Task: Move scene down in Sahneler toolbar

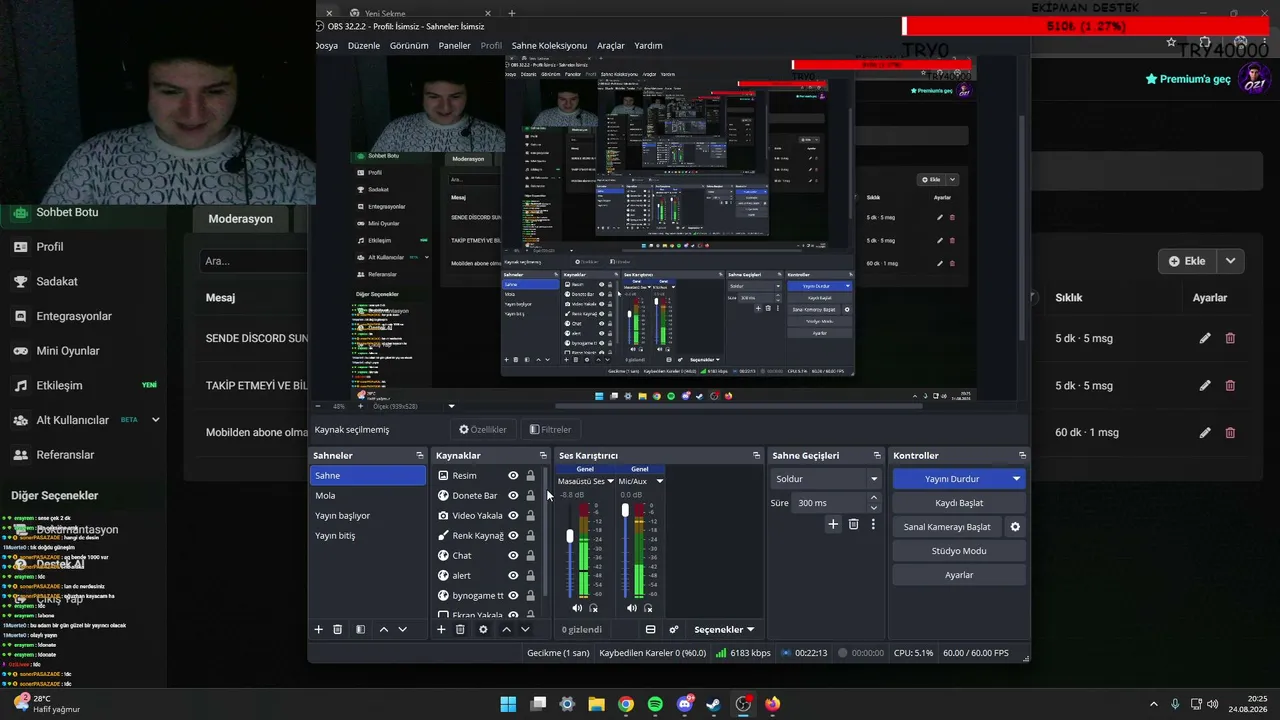Action: tap(403, 629)
